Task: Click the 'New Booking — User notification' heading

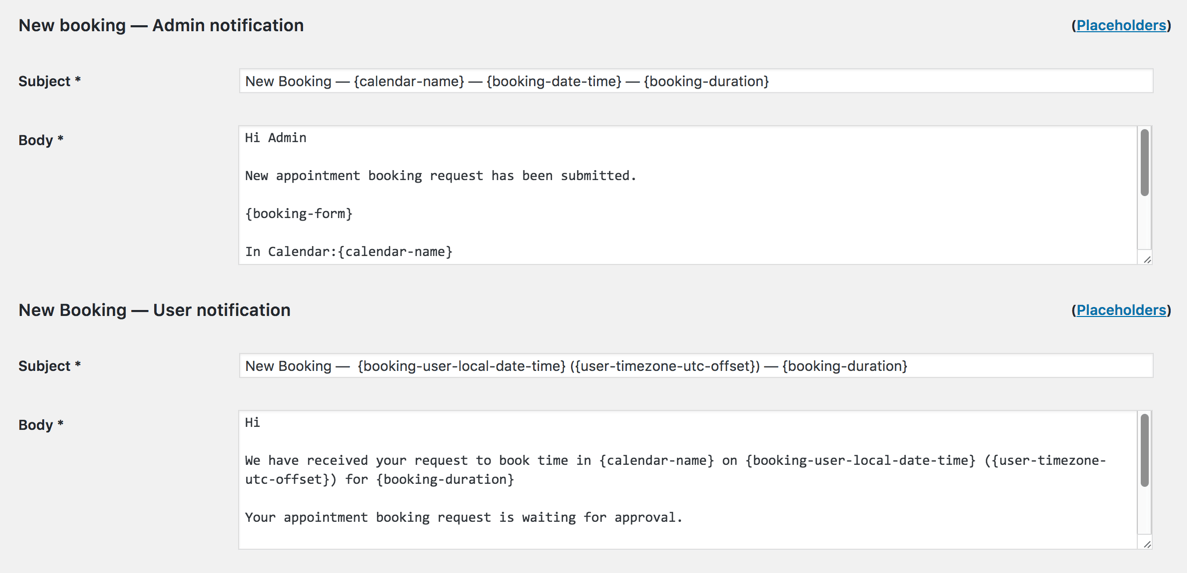Action: [154, 310]
